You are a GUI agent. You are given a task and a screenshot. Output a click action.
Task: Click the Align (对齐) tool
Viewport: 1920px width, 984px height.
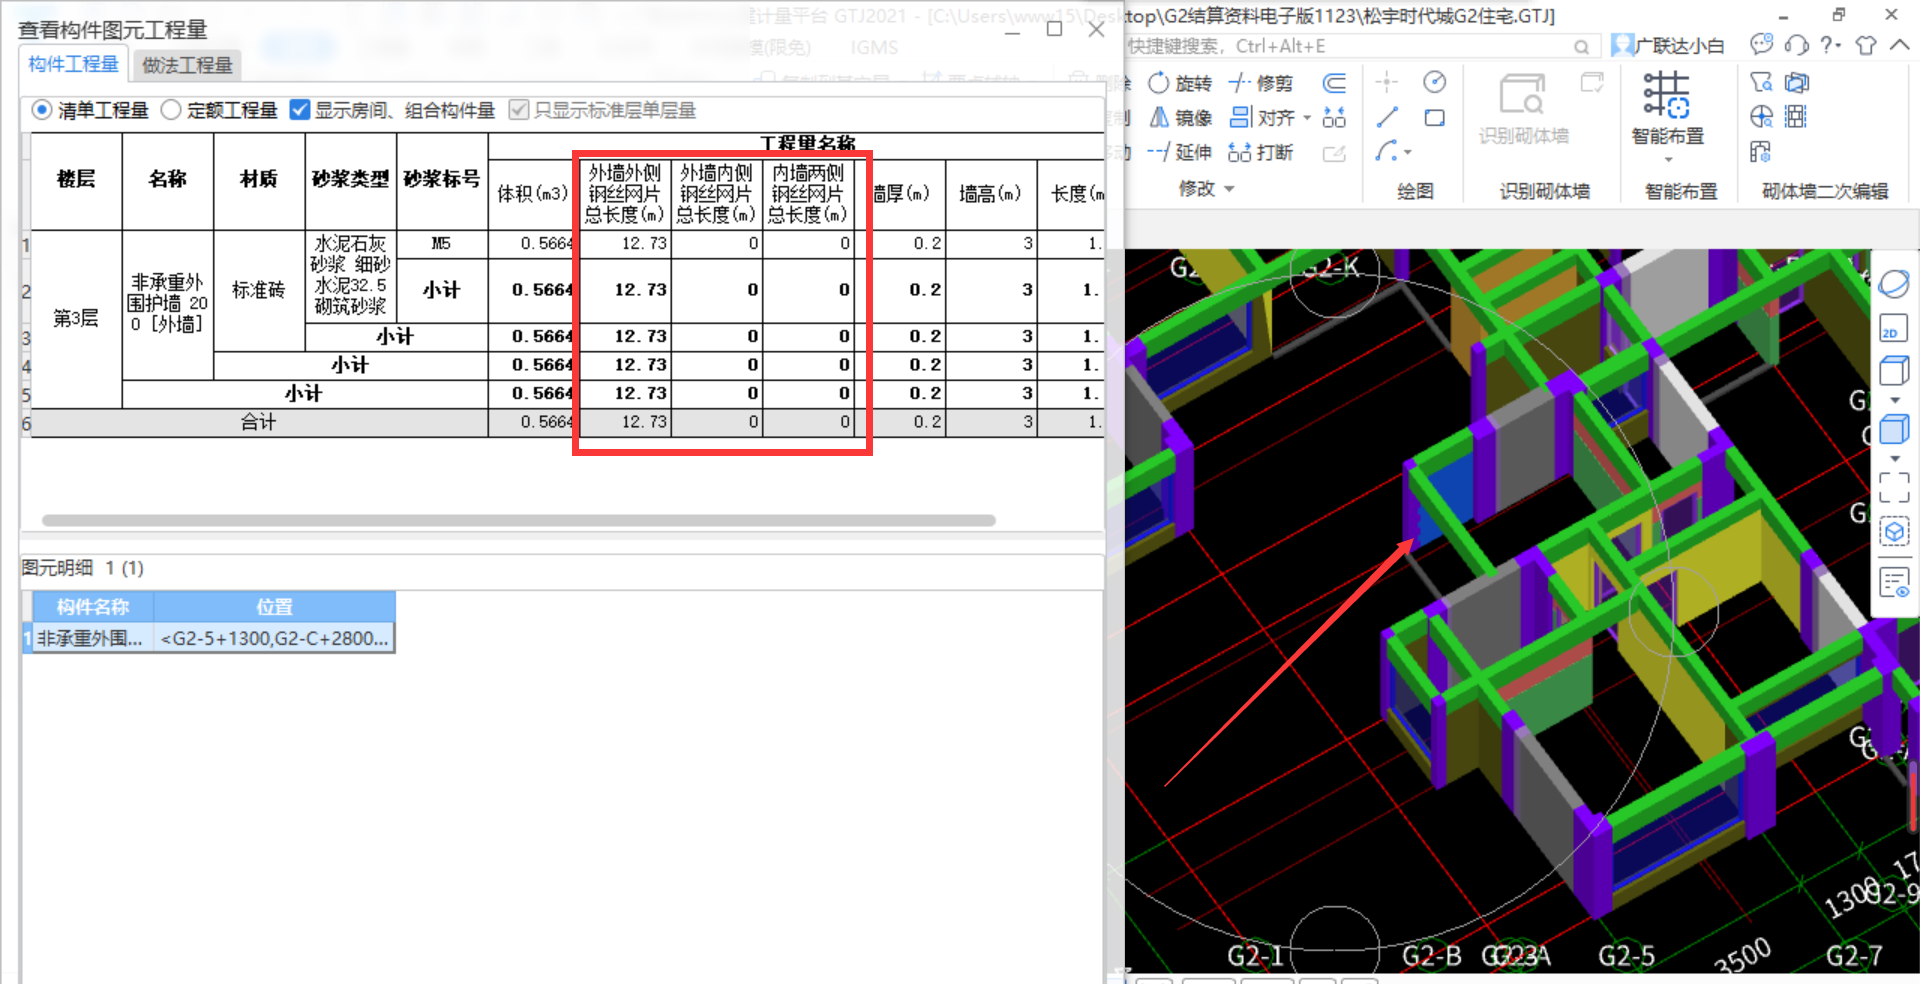pyautogui.click(x=1261, y=118)
